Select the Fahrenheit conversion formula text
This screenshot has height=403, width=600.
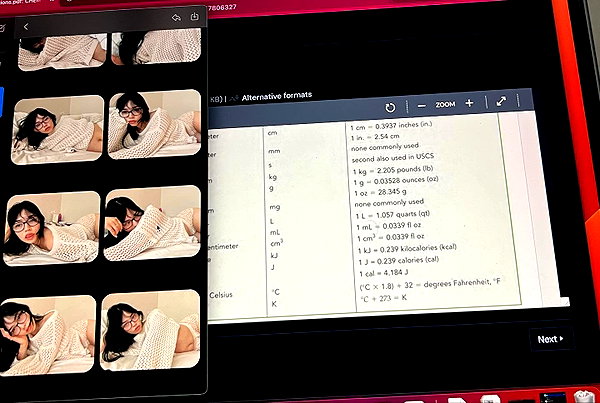tap(430, 284)
